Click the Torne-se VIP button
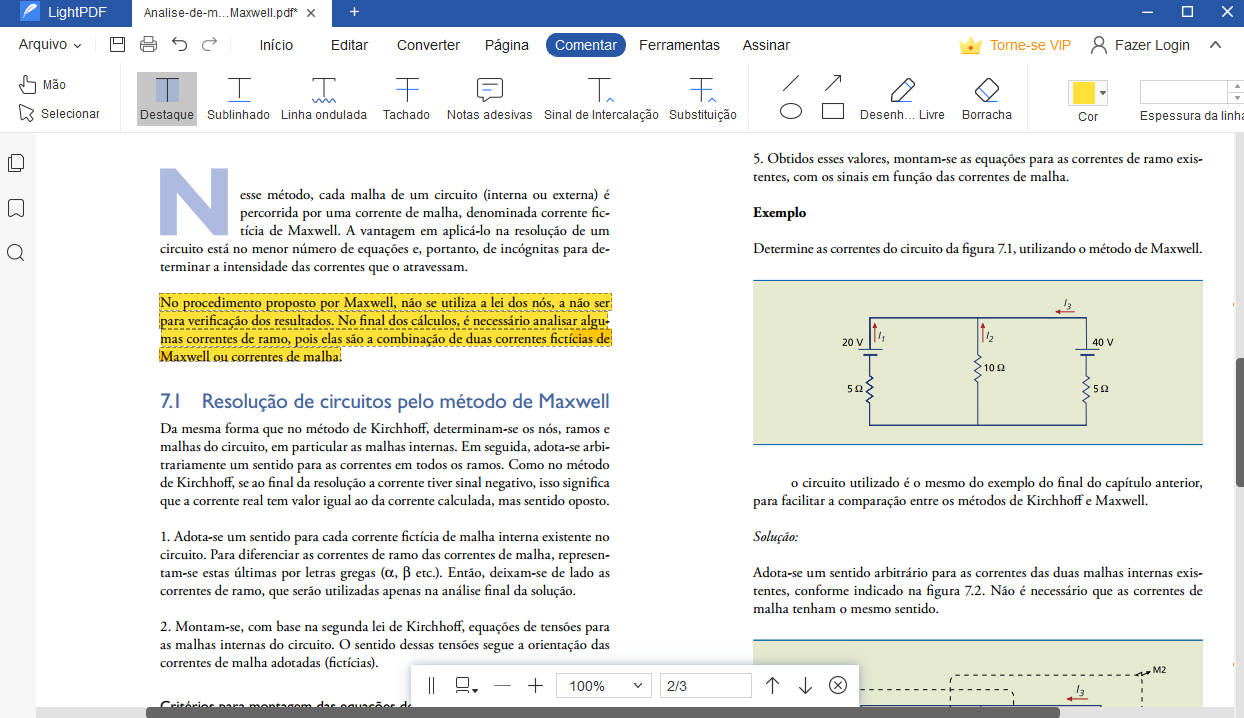The height and width of the screenshot is (718, 1244). pyautogui.click(x=1015, y=45)
